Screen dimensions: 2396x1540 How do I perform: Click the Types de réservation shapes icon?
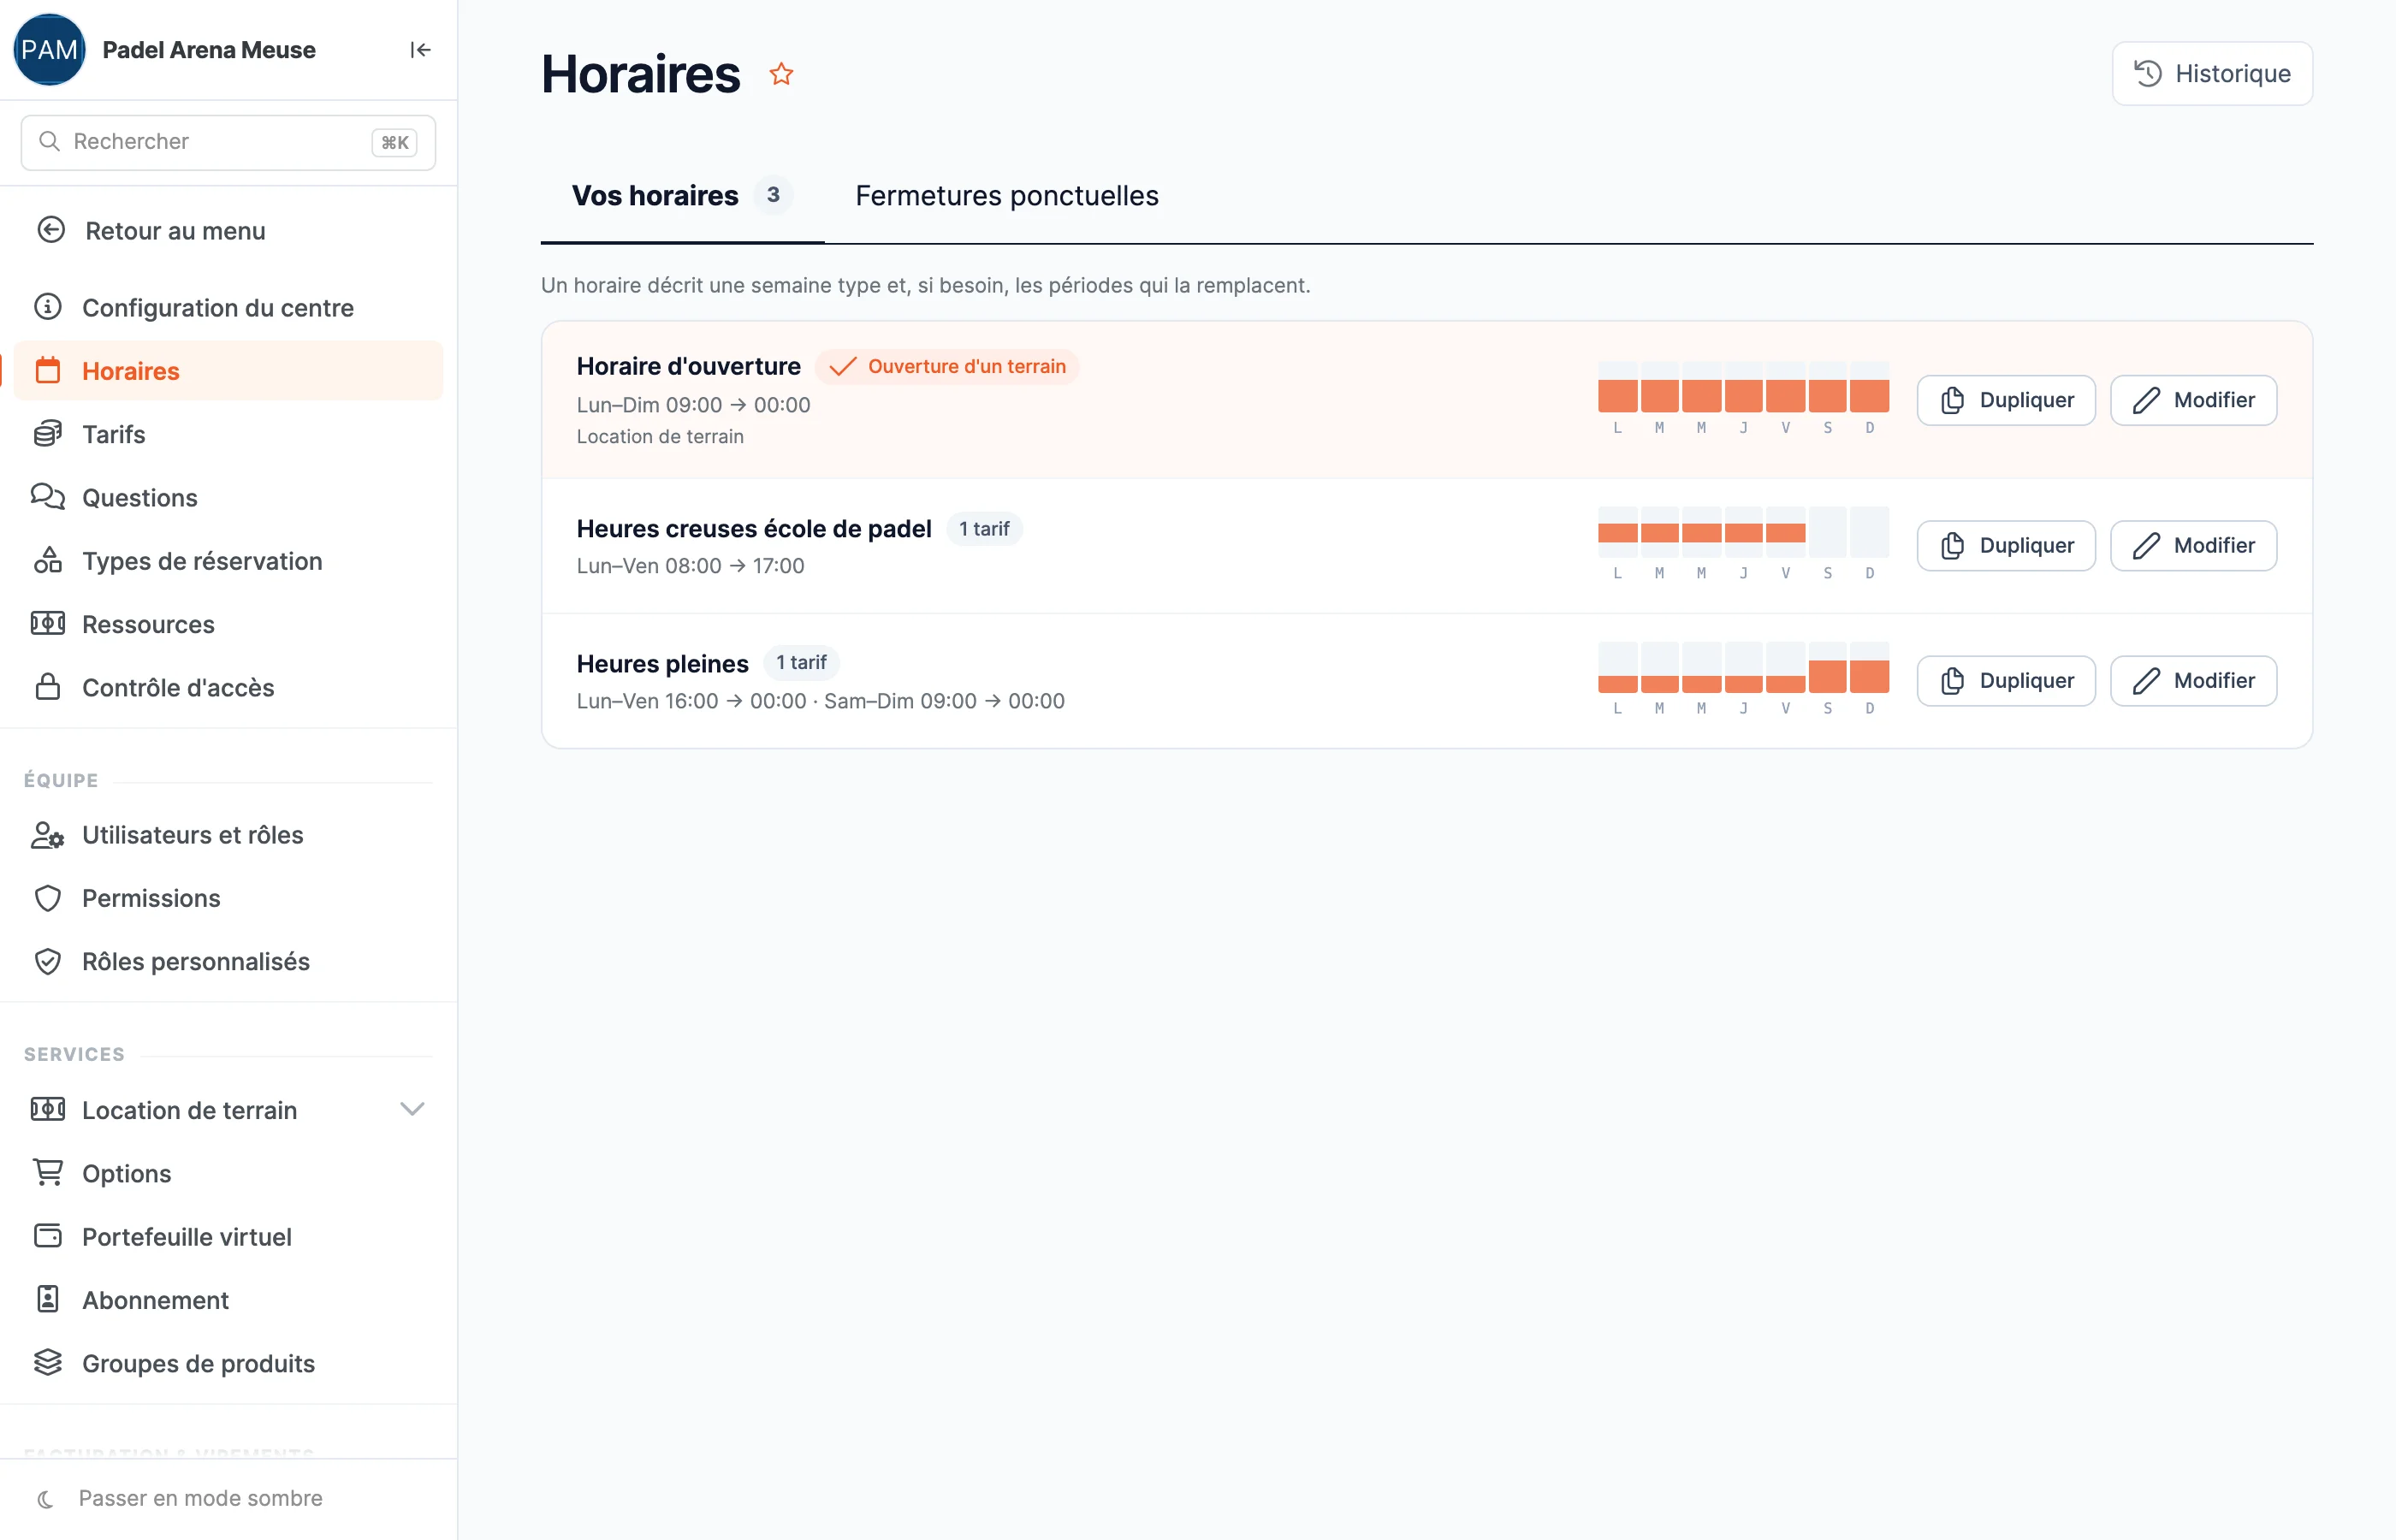[x=48, y=560]
